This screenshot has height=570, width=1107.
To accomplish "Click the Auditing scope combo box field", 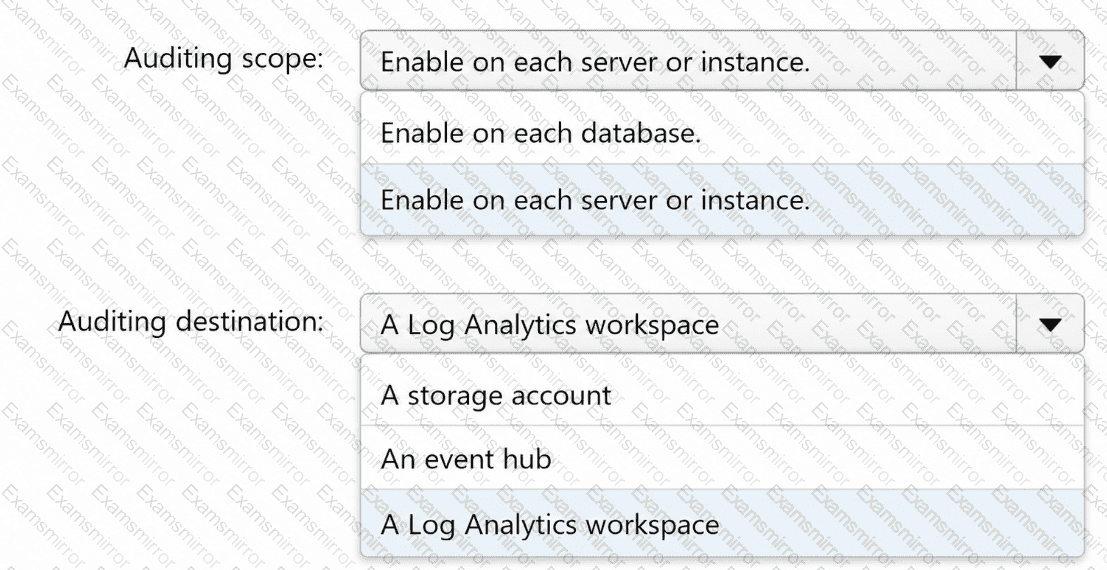I will point(722,61).
